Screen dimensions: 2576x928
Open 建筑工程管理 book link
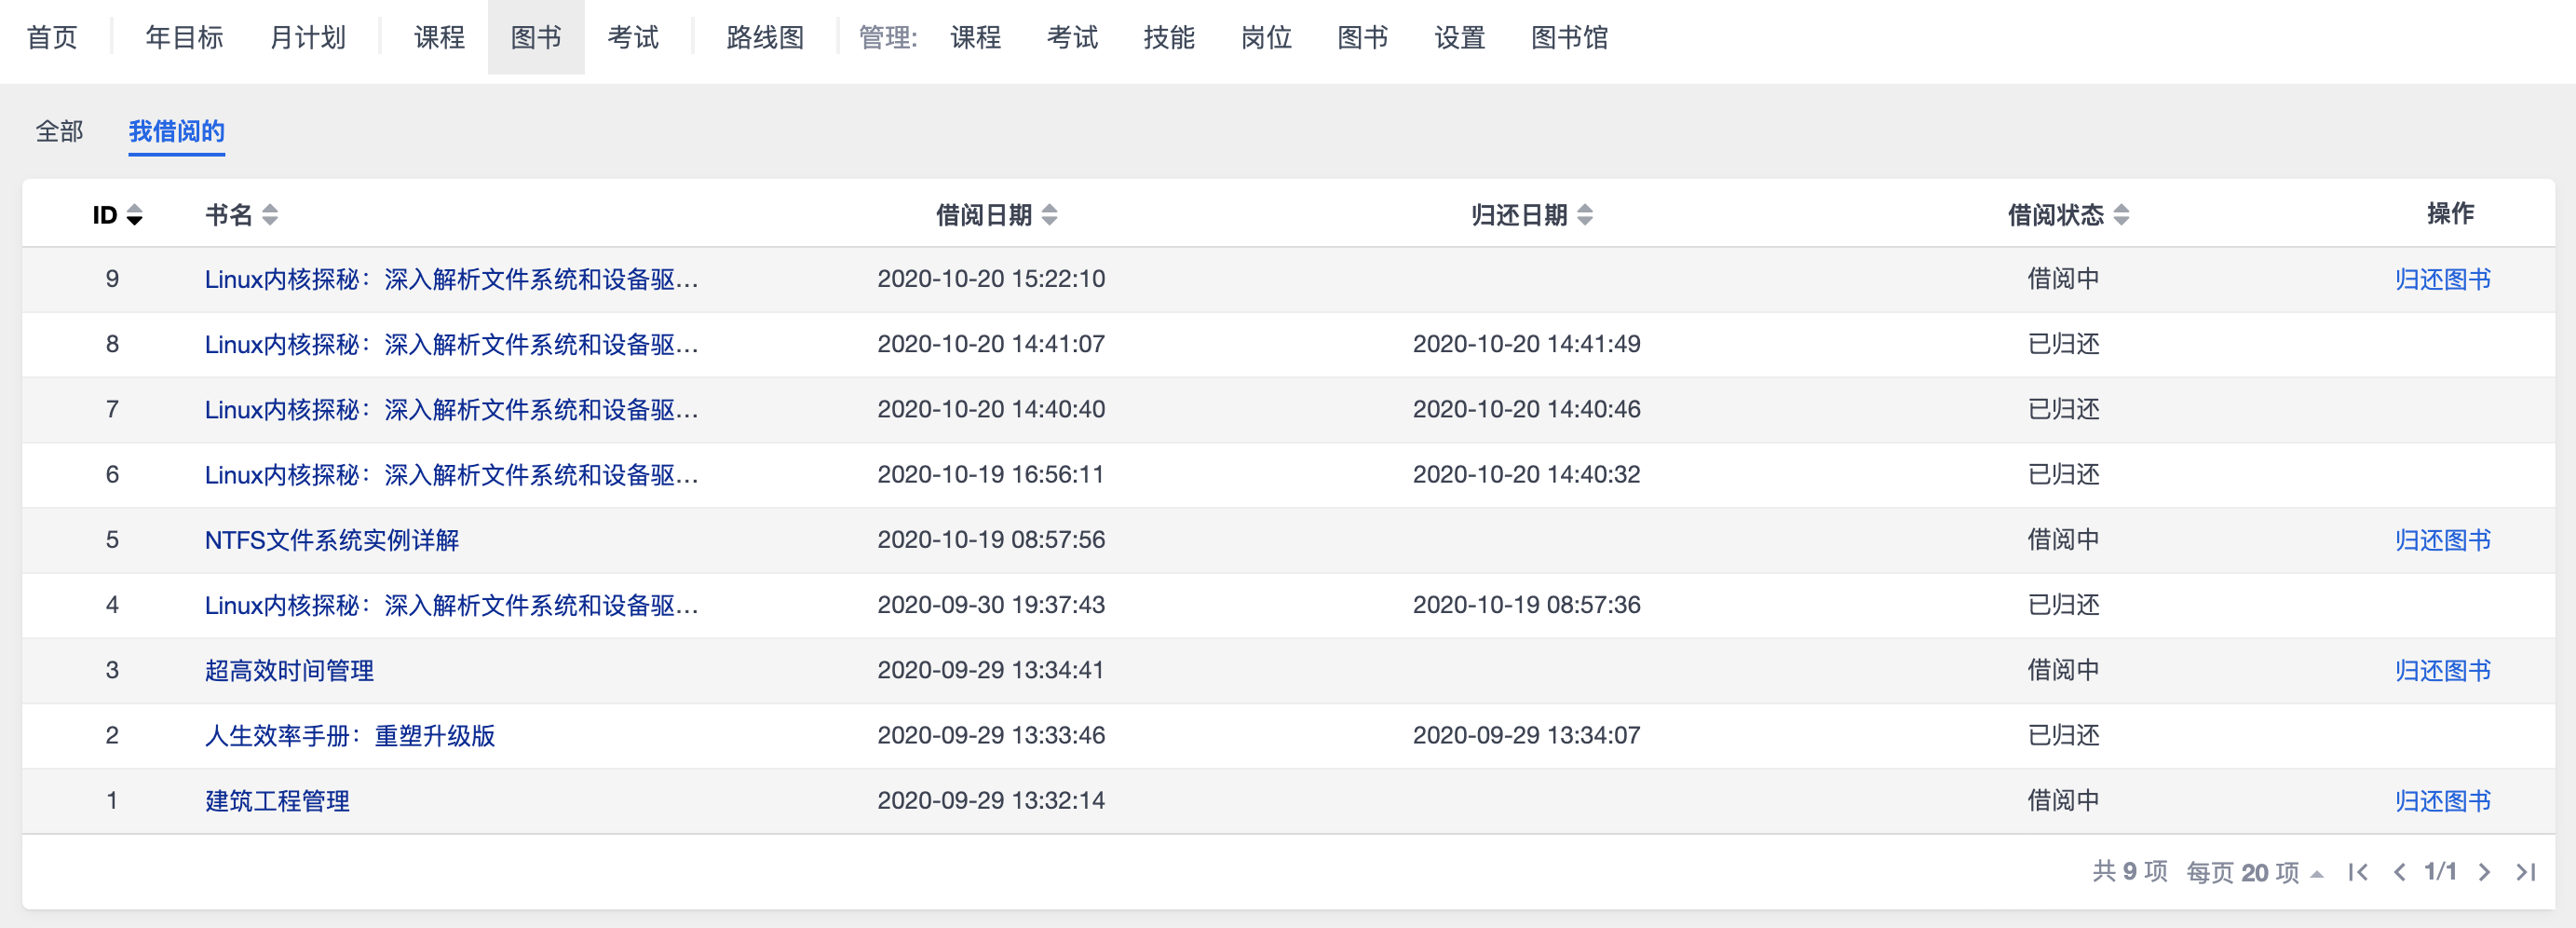(277, 801)
